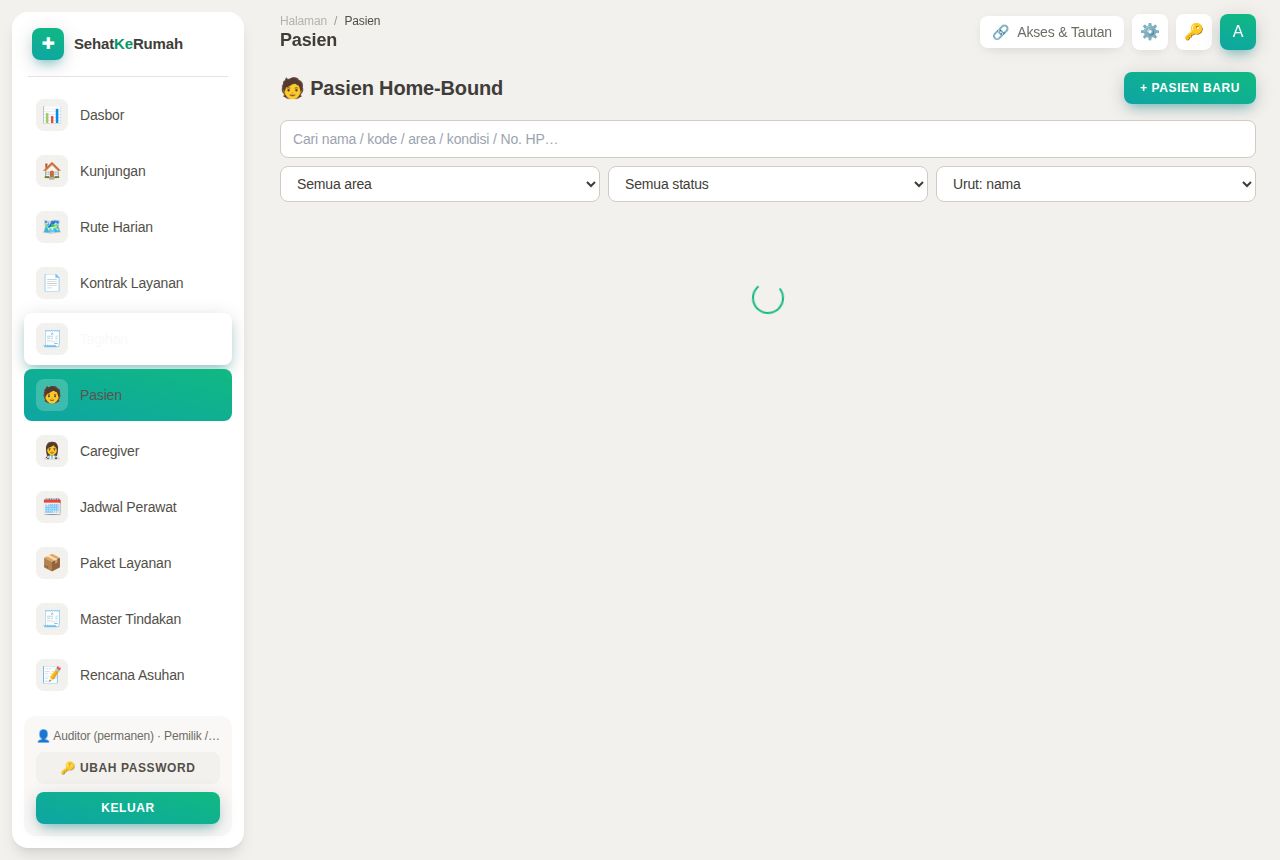Click the Kunjungan house icon
The height and width of the screenshot is (860, 1280).
pos(52,171)
